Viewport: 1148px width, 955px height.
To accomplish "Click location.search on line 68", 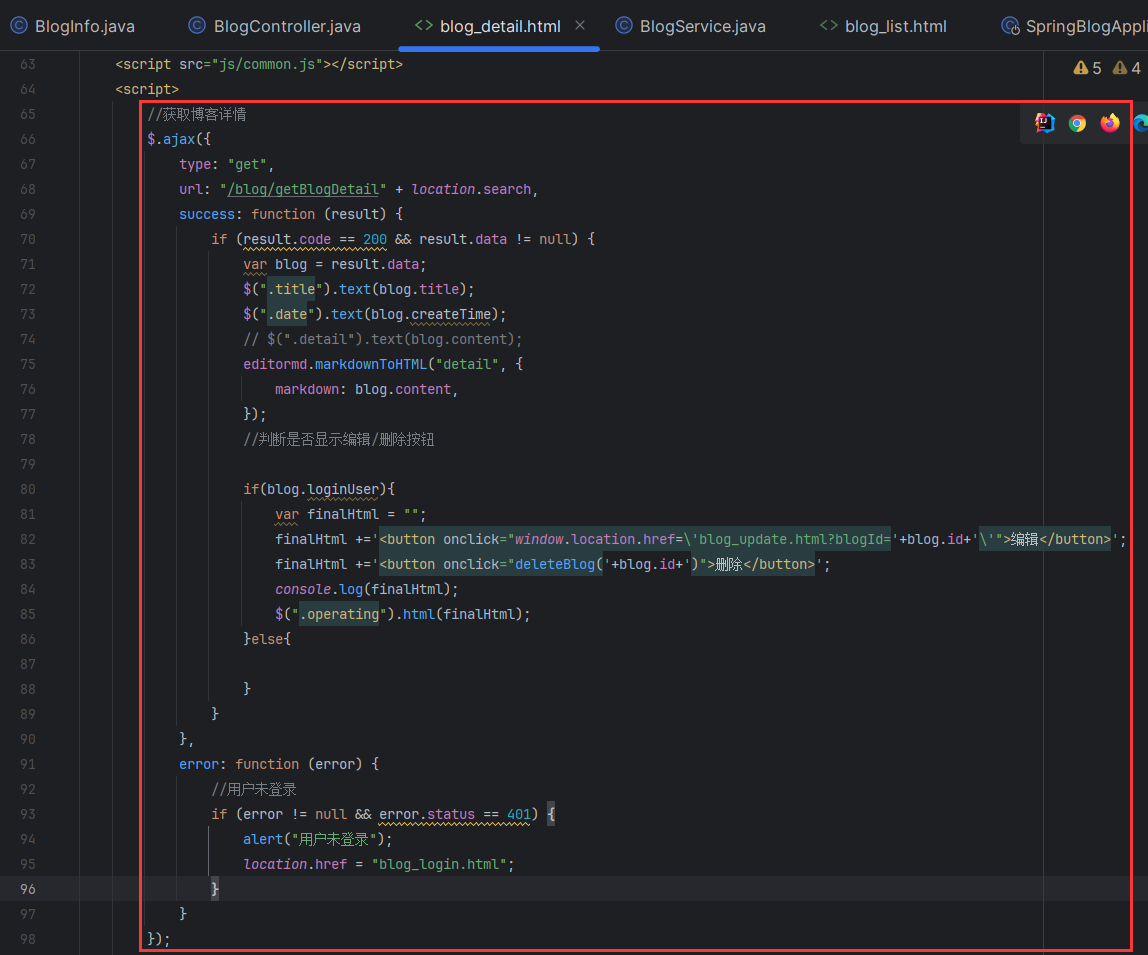I will (x=471, y=189).
